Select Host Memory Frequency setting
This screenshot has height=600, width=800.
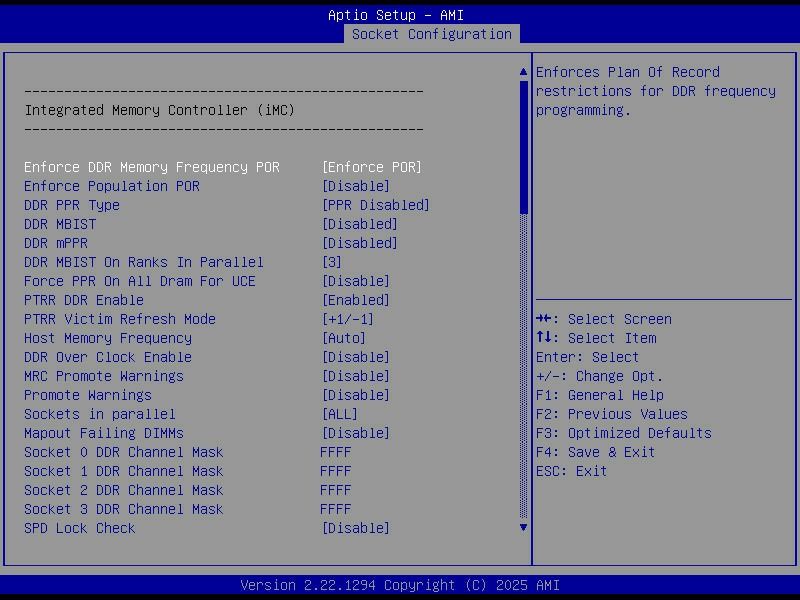108,338
